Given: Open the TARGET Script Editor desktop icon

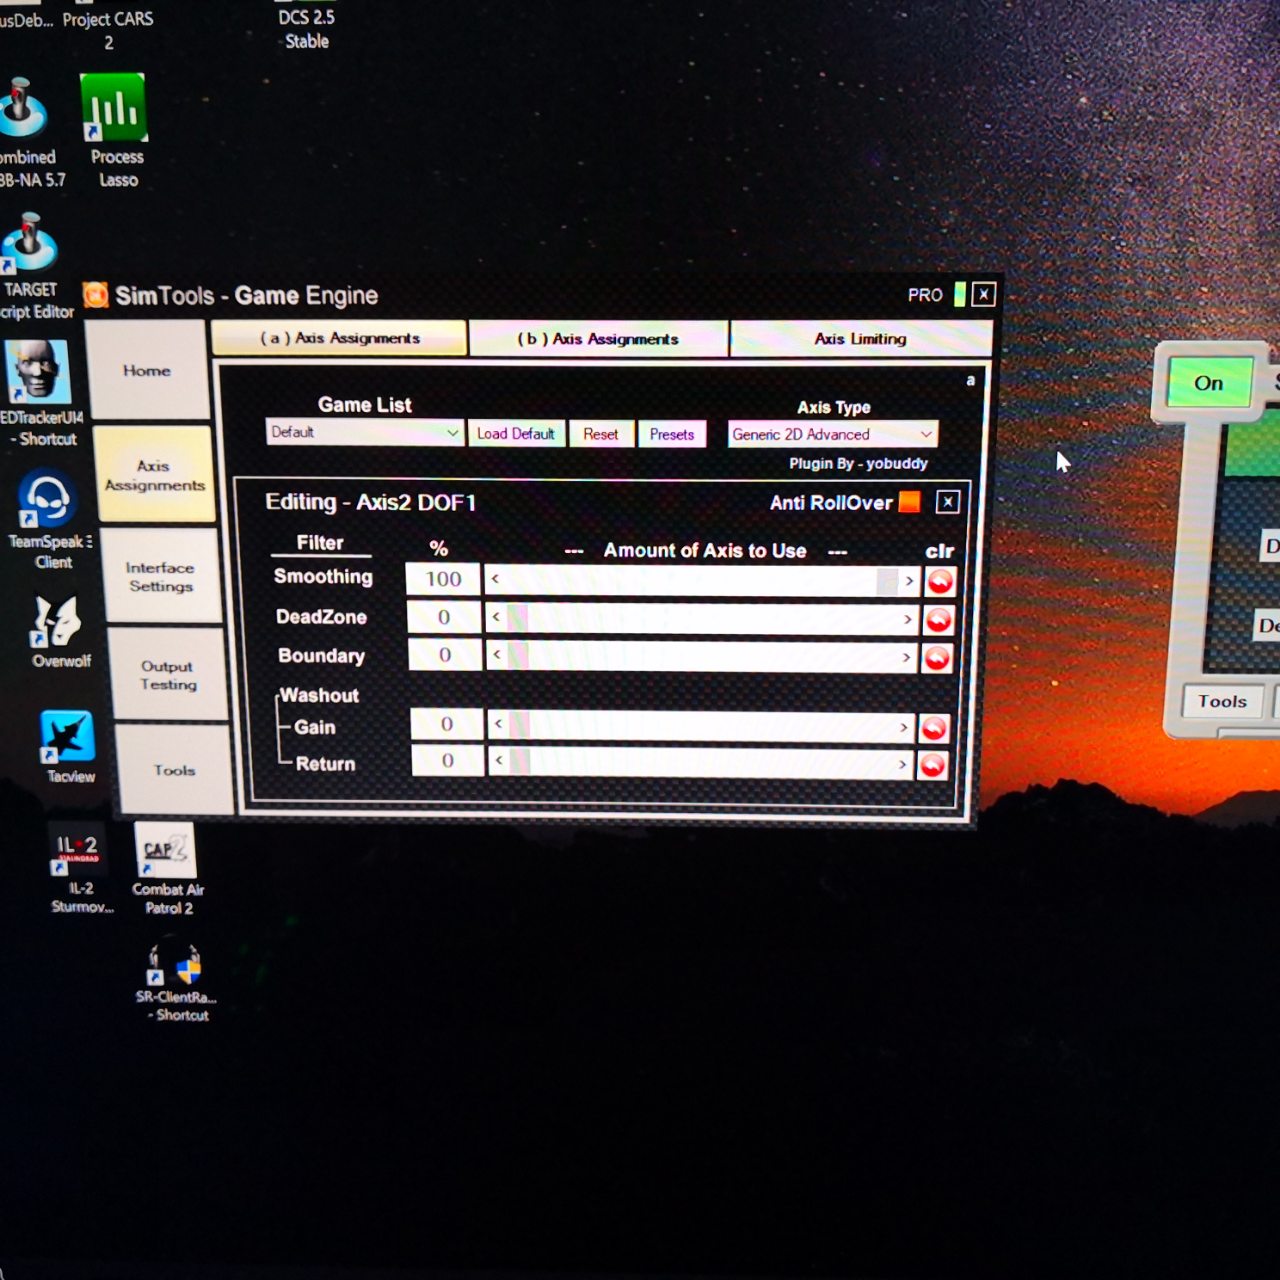Looking at the screenshot, I should [32, 266].
